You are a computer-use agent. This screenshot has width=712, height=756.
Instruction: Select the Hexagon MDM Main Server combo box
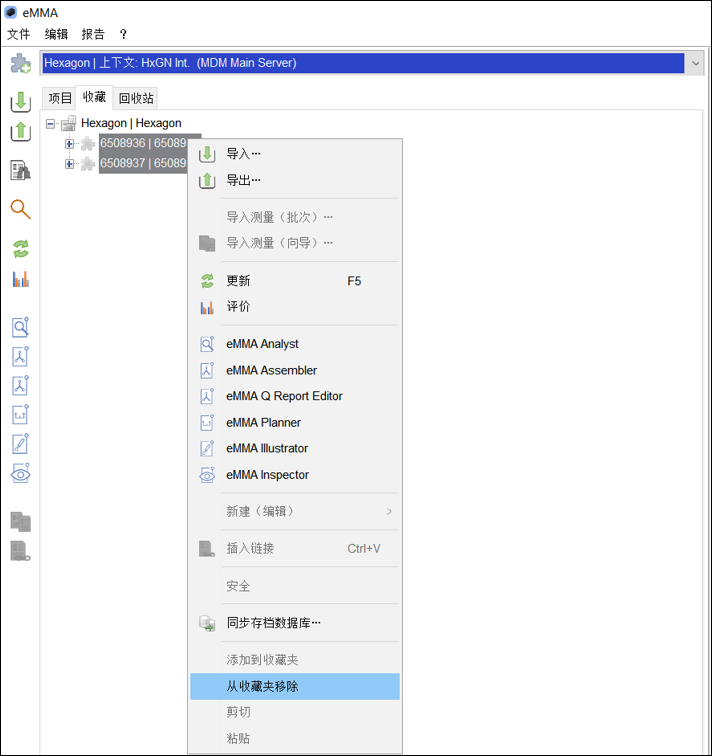[x=363, y=63]
